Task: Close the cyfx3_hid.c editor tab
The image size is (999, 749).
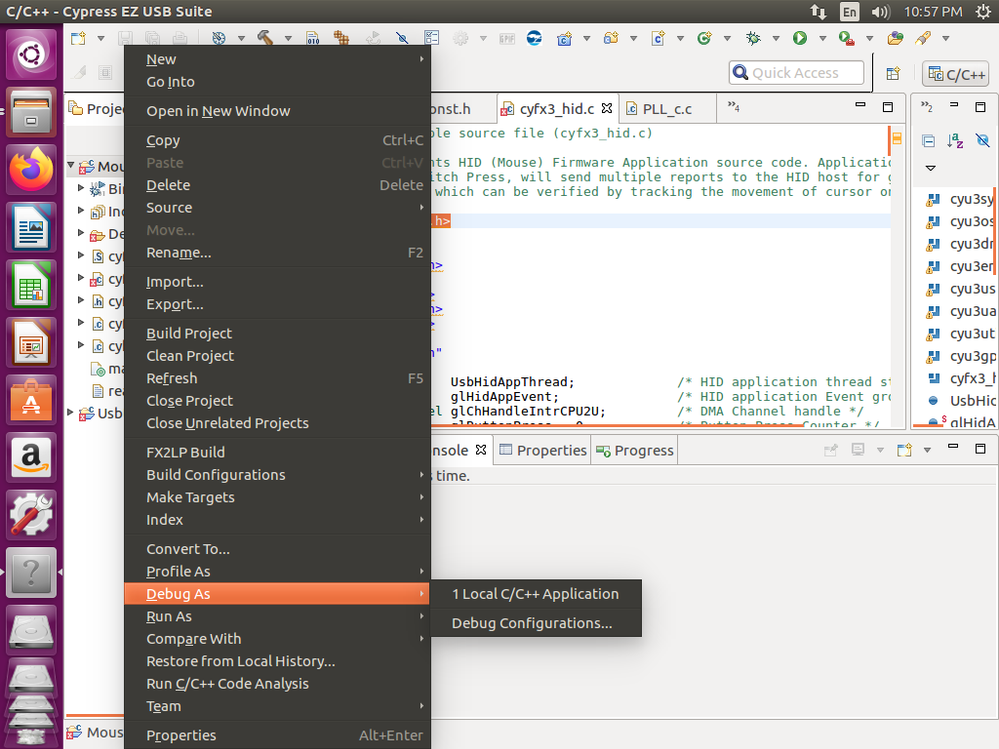Action: (x=607, y=108)
